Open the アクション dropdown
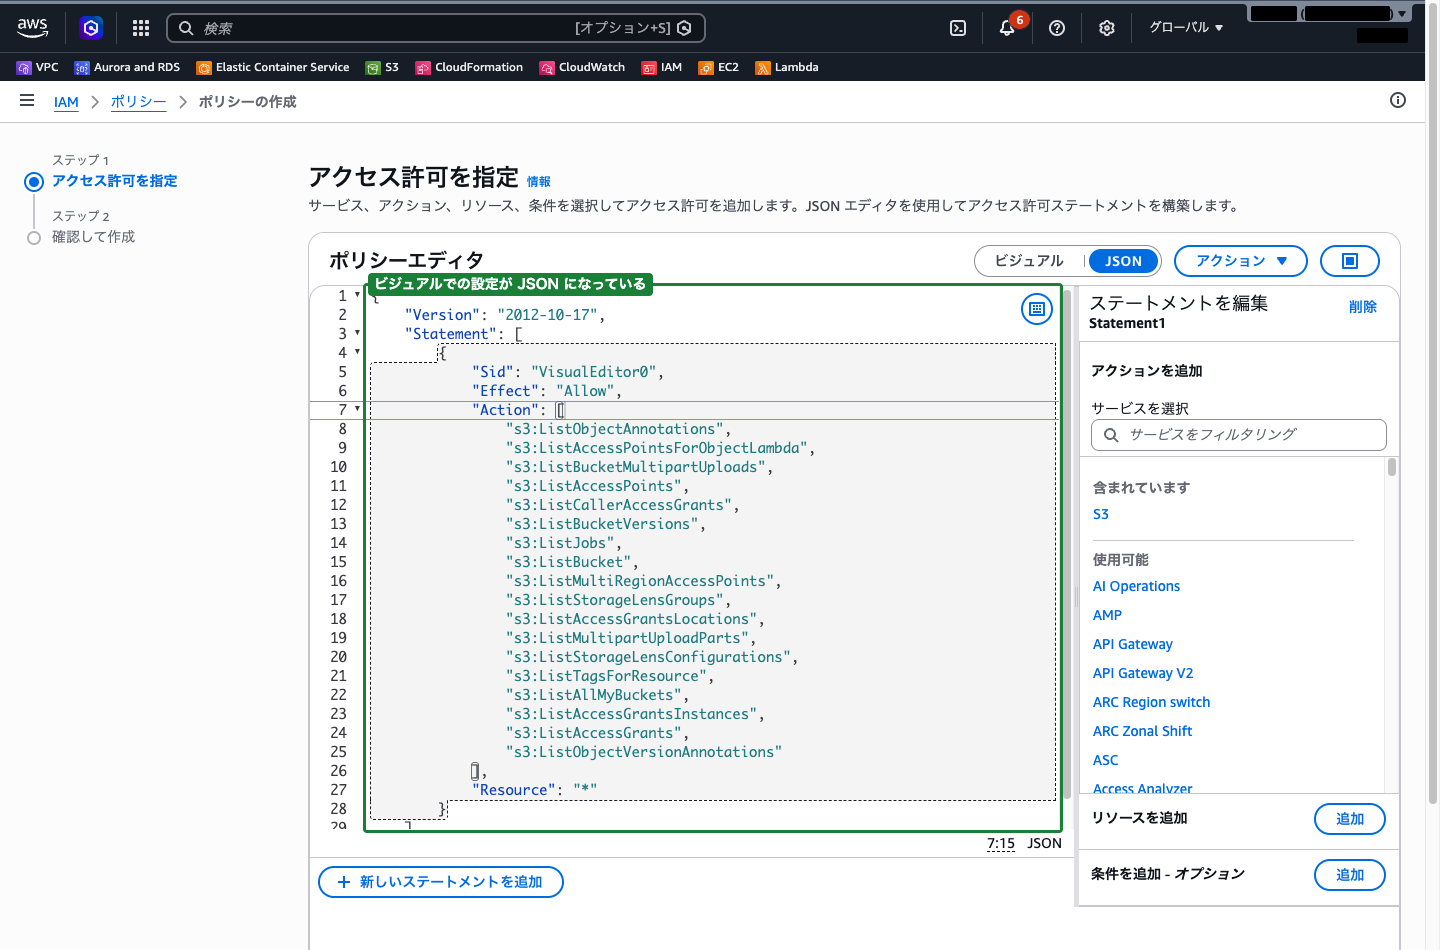 click(x=1241, y=261)
